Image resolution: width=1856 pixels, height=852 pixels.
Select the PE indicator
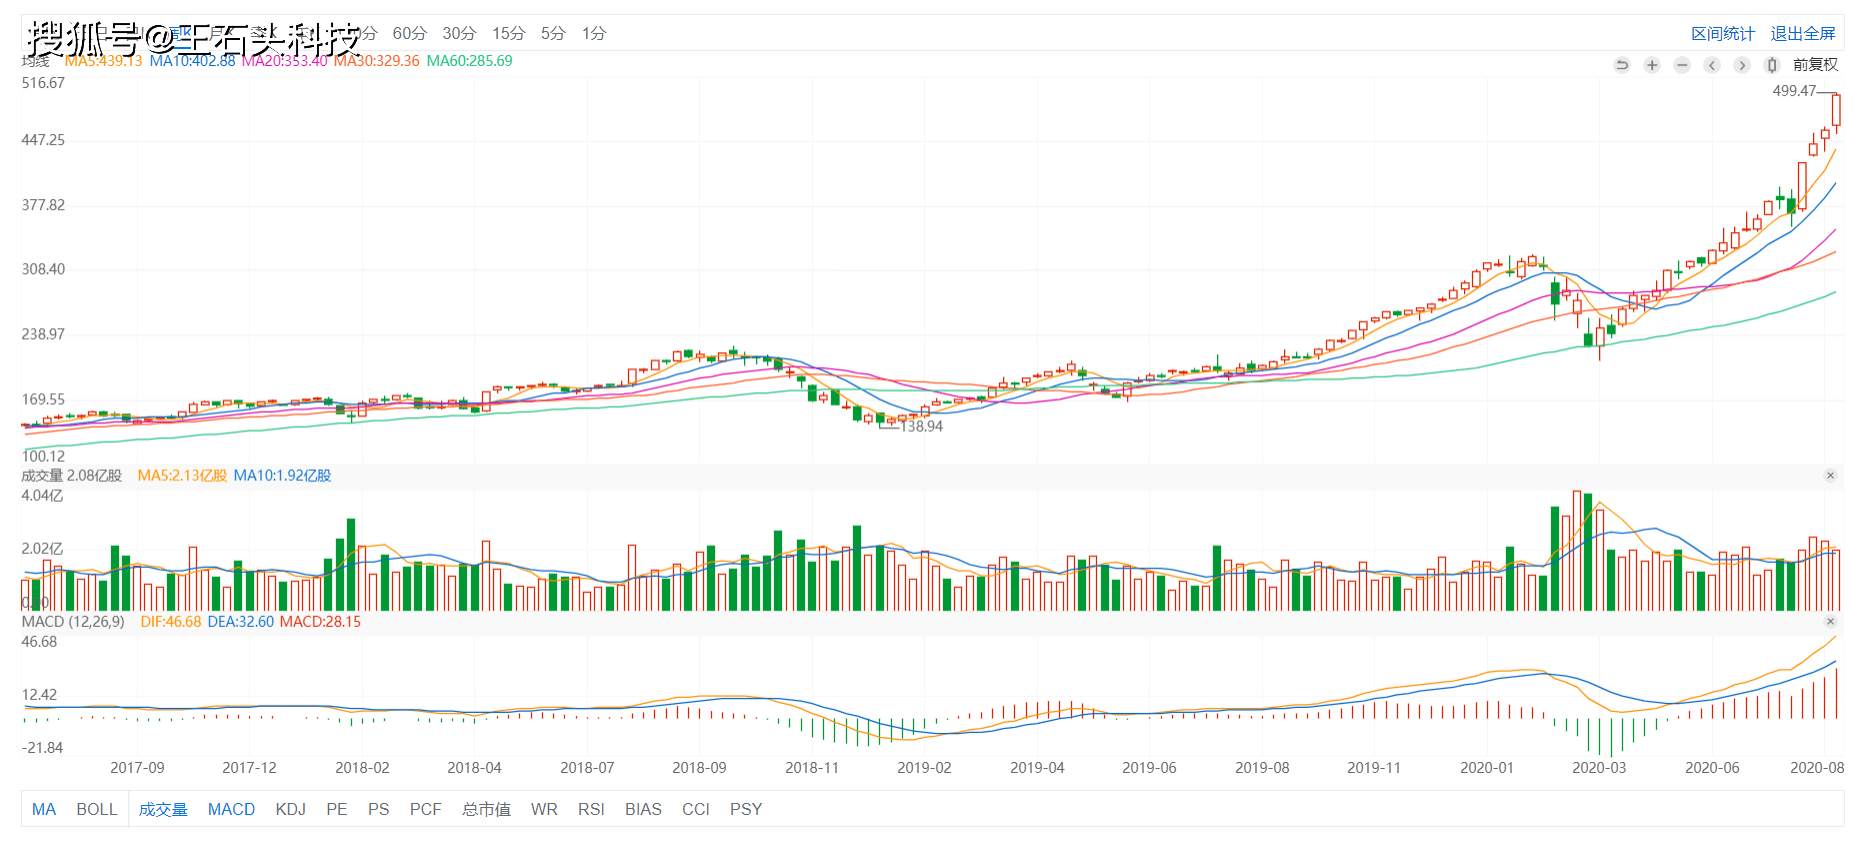coord(337,809)
